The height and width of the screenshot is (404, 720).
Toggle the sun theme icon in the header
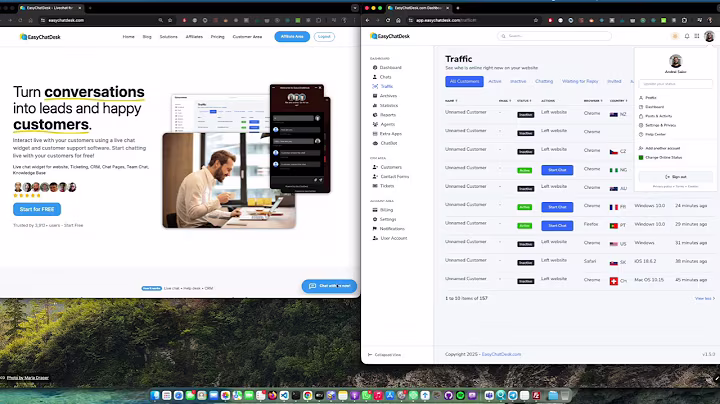coord(675,36)
